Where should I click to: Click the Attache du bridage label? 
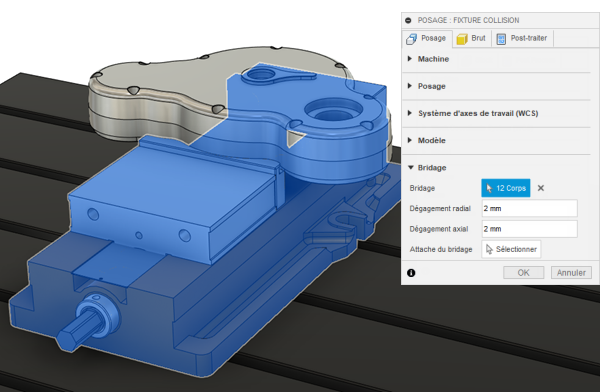pos(441,250)
